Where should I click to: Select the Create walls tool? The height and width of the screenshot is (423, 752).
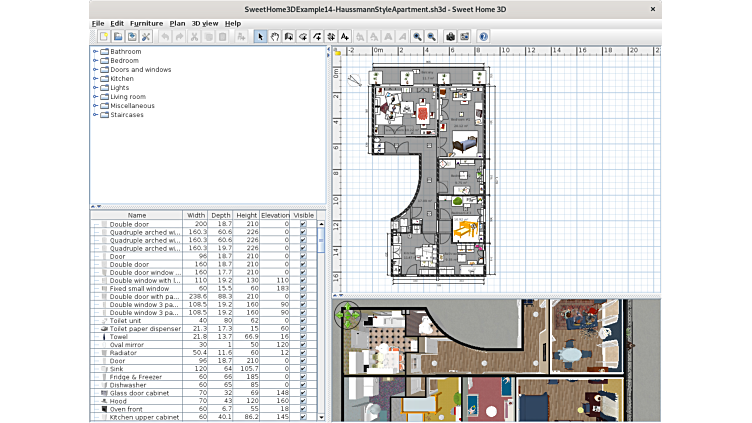coord(289,36)
